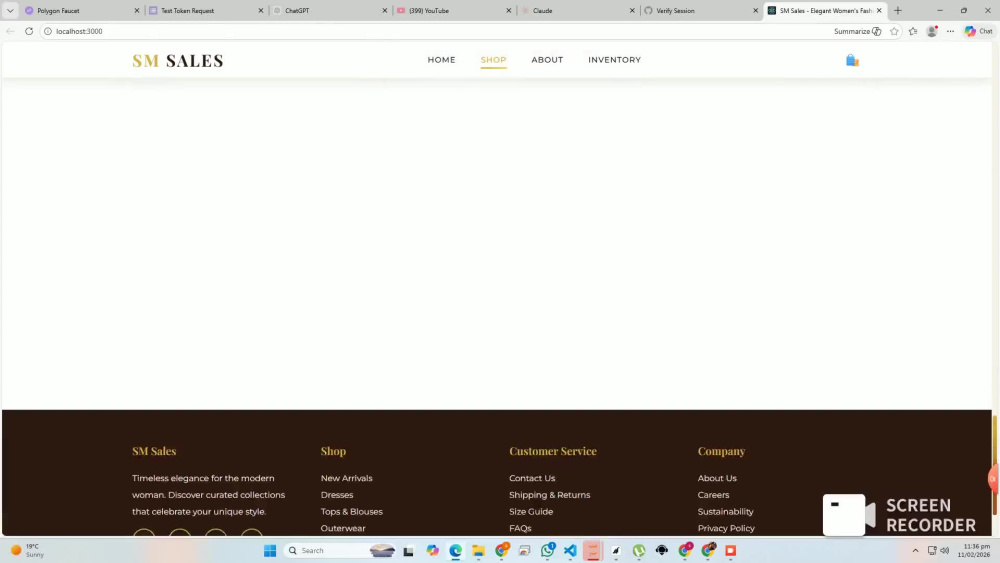Open FAQs footer link
Image resolution: width=1000 pixels, height=563 pixels.
pyautogui.click(x=520, y=528)
